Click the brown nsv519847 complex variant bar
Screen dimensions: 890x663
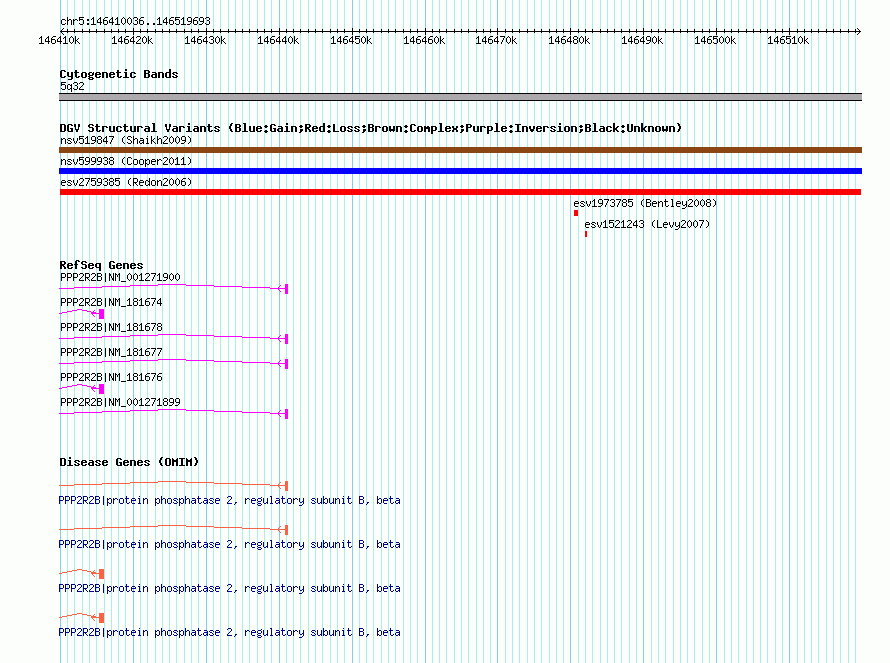pyautogui.click(x=460, y=150)
